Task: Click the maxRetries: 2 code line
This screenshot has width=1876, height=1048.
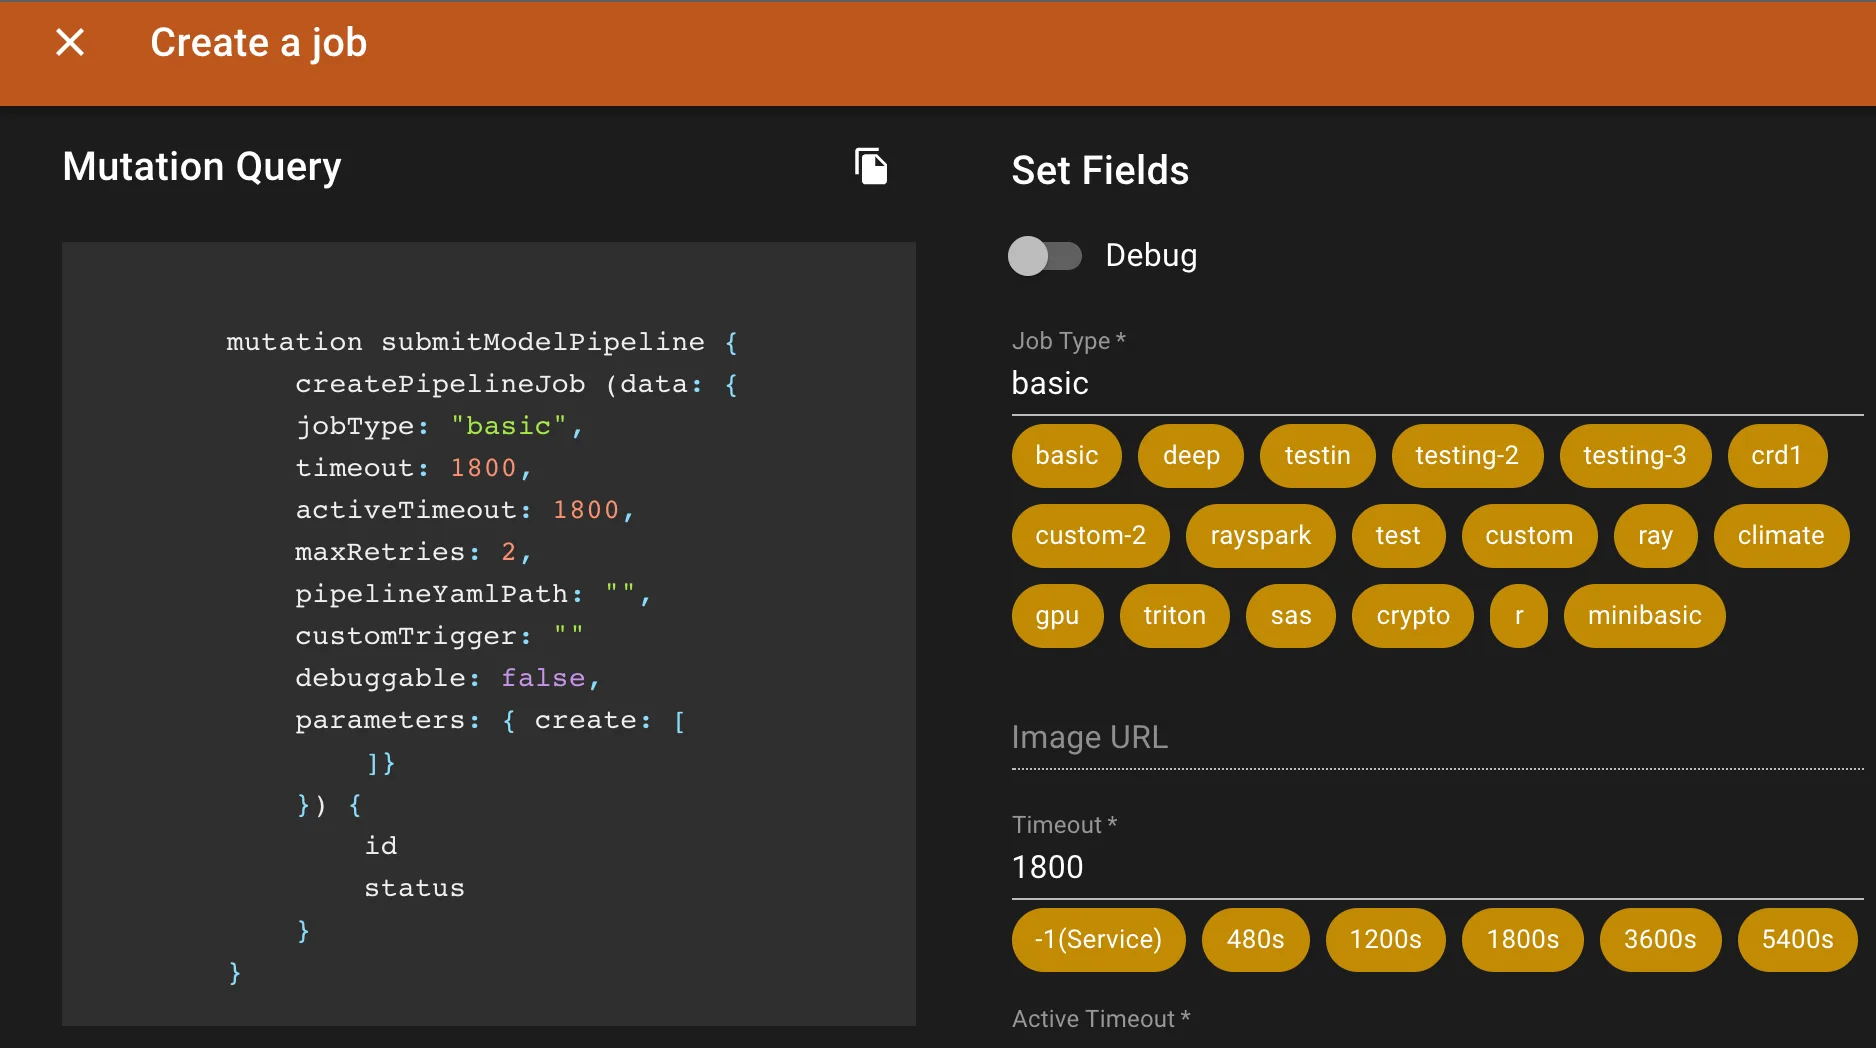Action: pyautogui.click(x=413, y=552)
